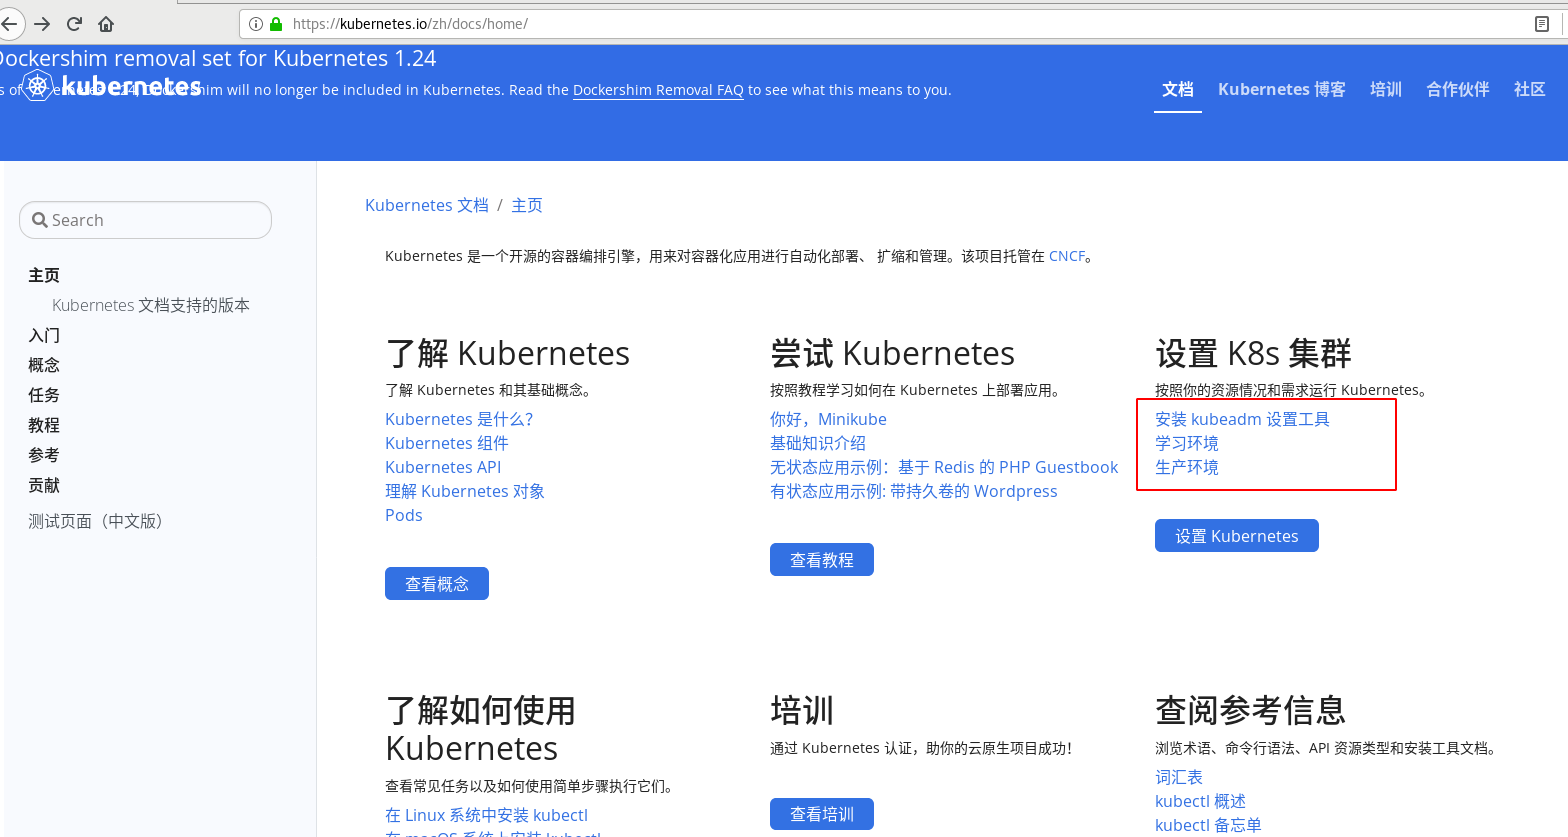The width and height of the screenshot is (1568, 837).
Task: Open 学习环境 link
Action: point(1187,443)
